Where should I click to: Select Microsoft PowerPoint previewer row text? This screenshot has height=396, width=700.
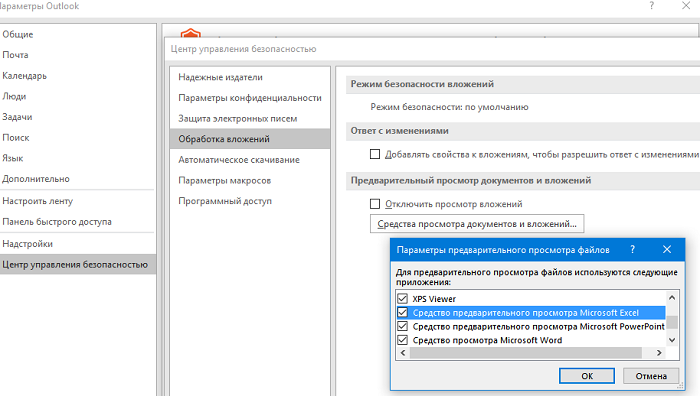(x=538, y=326)
